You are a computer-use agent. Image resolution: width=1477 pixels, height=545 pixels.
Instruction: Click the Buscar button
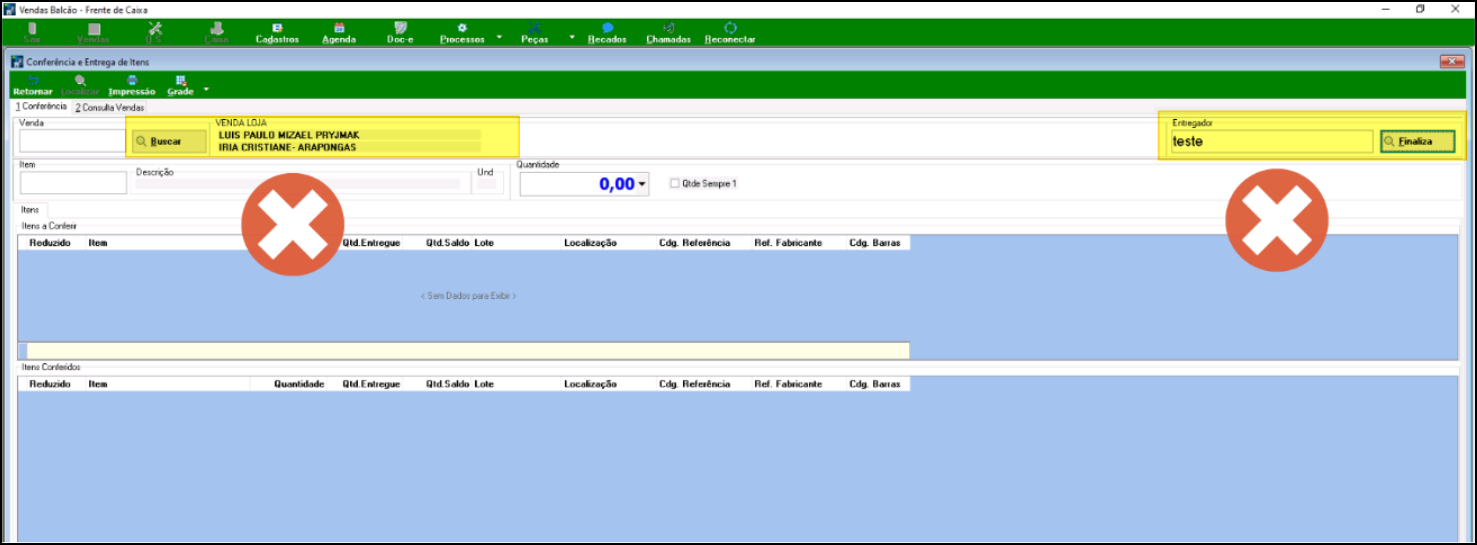pyautogui.click(x=170, y=142)
